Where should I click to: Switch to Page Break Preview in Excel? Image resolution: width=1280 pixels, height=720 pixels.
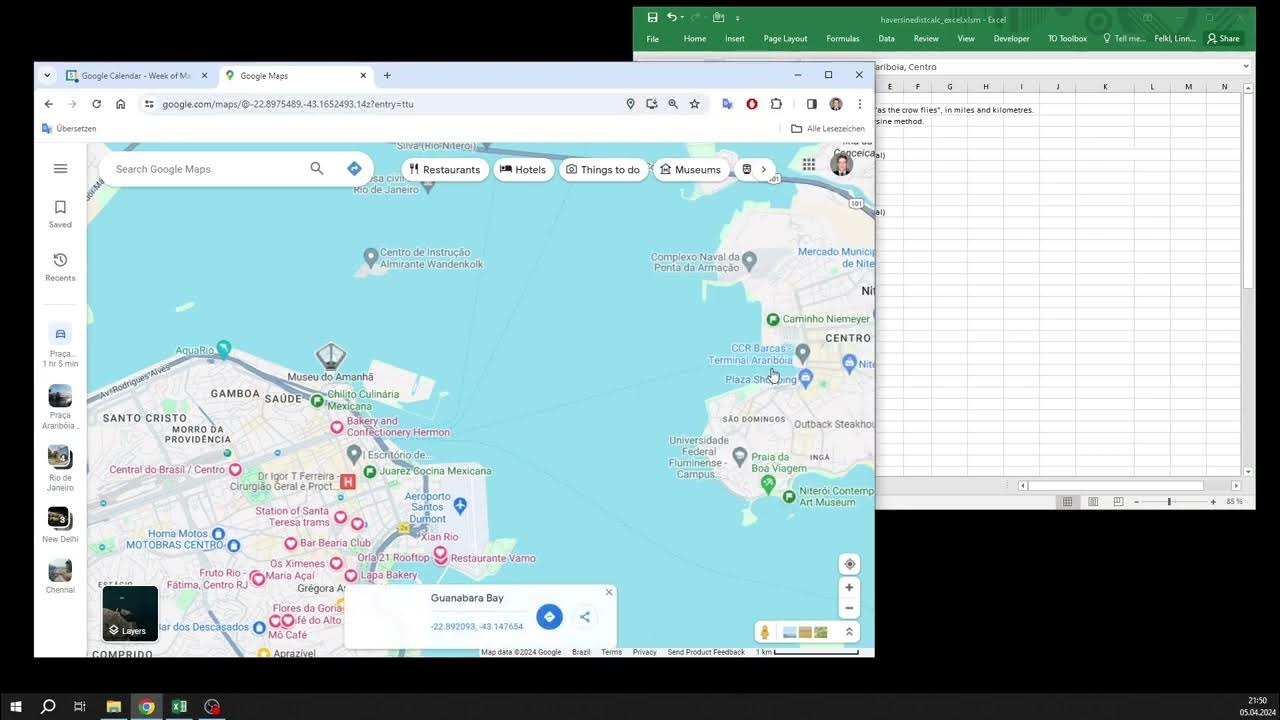click(1118, 502)
